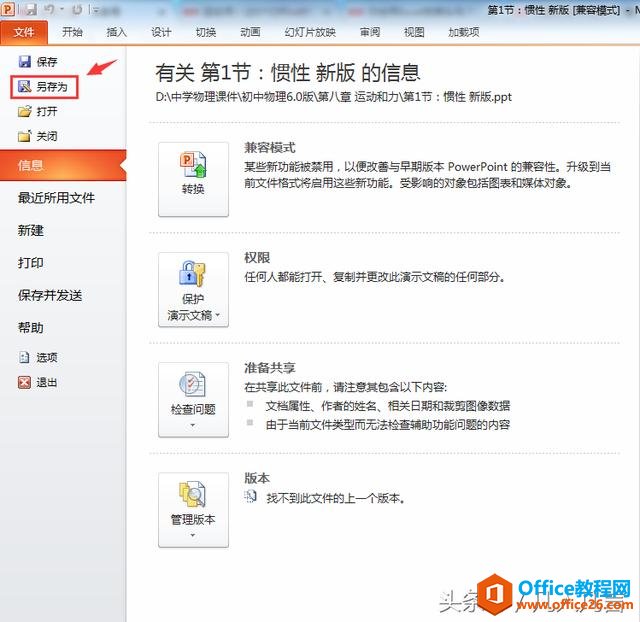Click the Redo icon in the quick access toolbar

77,9
